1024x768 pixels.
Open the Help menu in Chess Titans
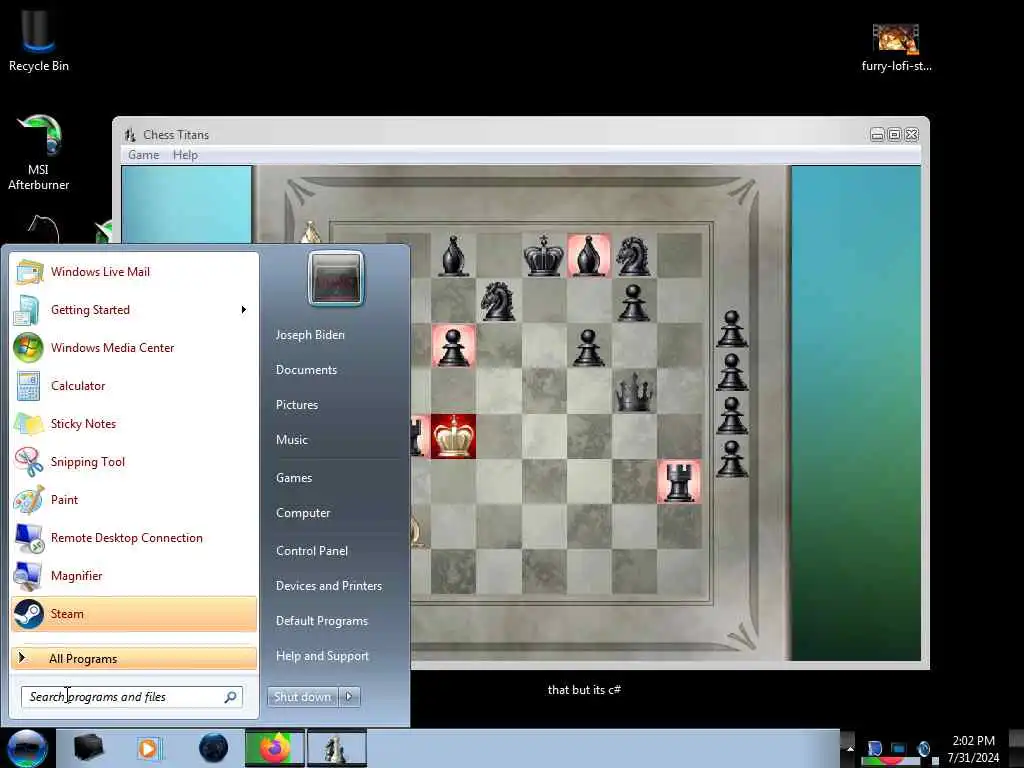pyautogui.click(x=185, y=155)
